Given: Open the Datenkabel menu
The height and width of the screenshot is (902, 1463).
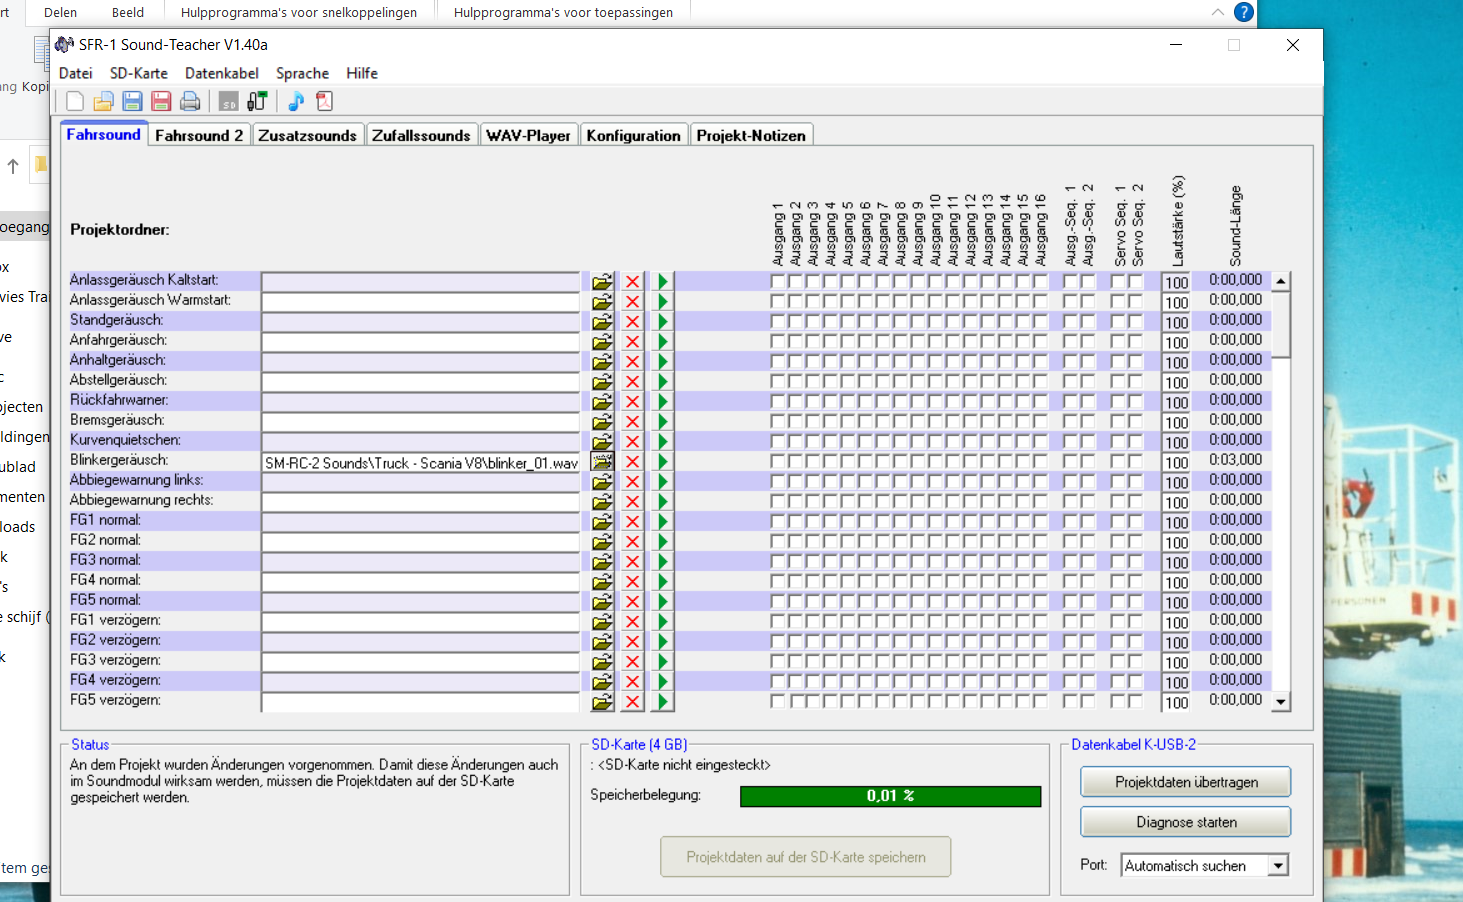Looking at the screenshot, I should (x=222, y=73).
